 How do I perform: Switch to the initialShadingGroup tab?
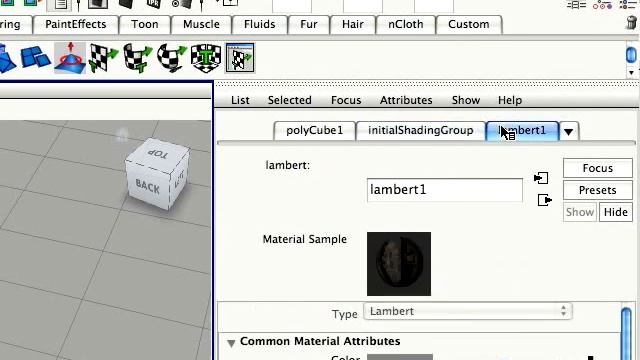tap(421, 131)
